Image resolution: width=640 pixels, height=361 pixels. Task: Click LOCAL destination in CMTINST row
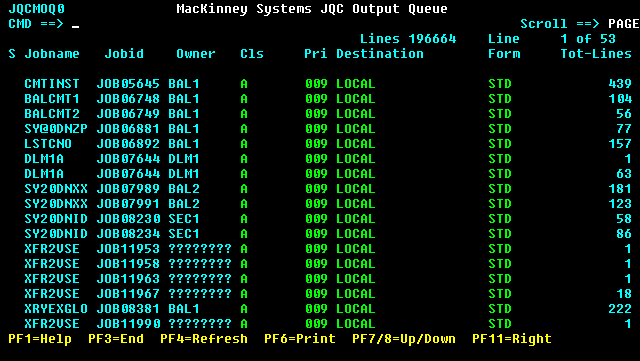[x=356, y=84]
